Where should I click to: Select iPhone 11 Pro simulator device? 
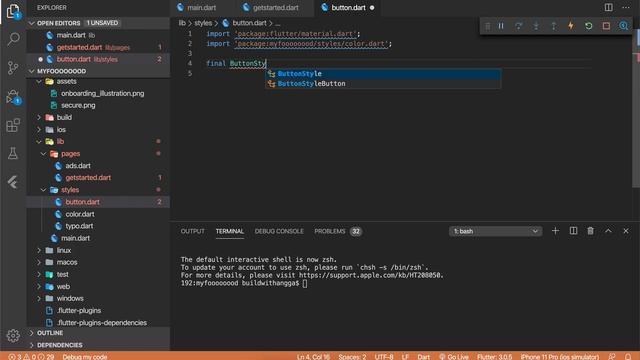[560, 357]
